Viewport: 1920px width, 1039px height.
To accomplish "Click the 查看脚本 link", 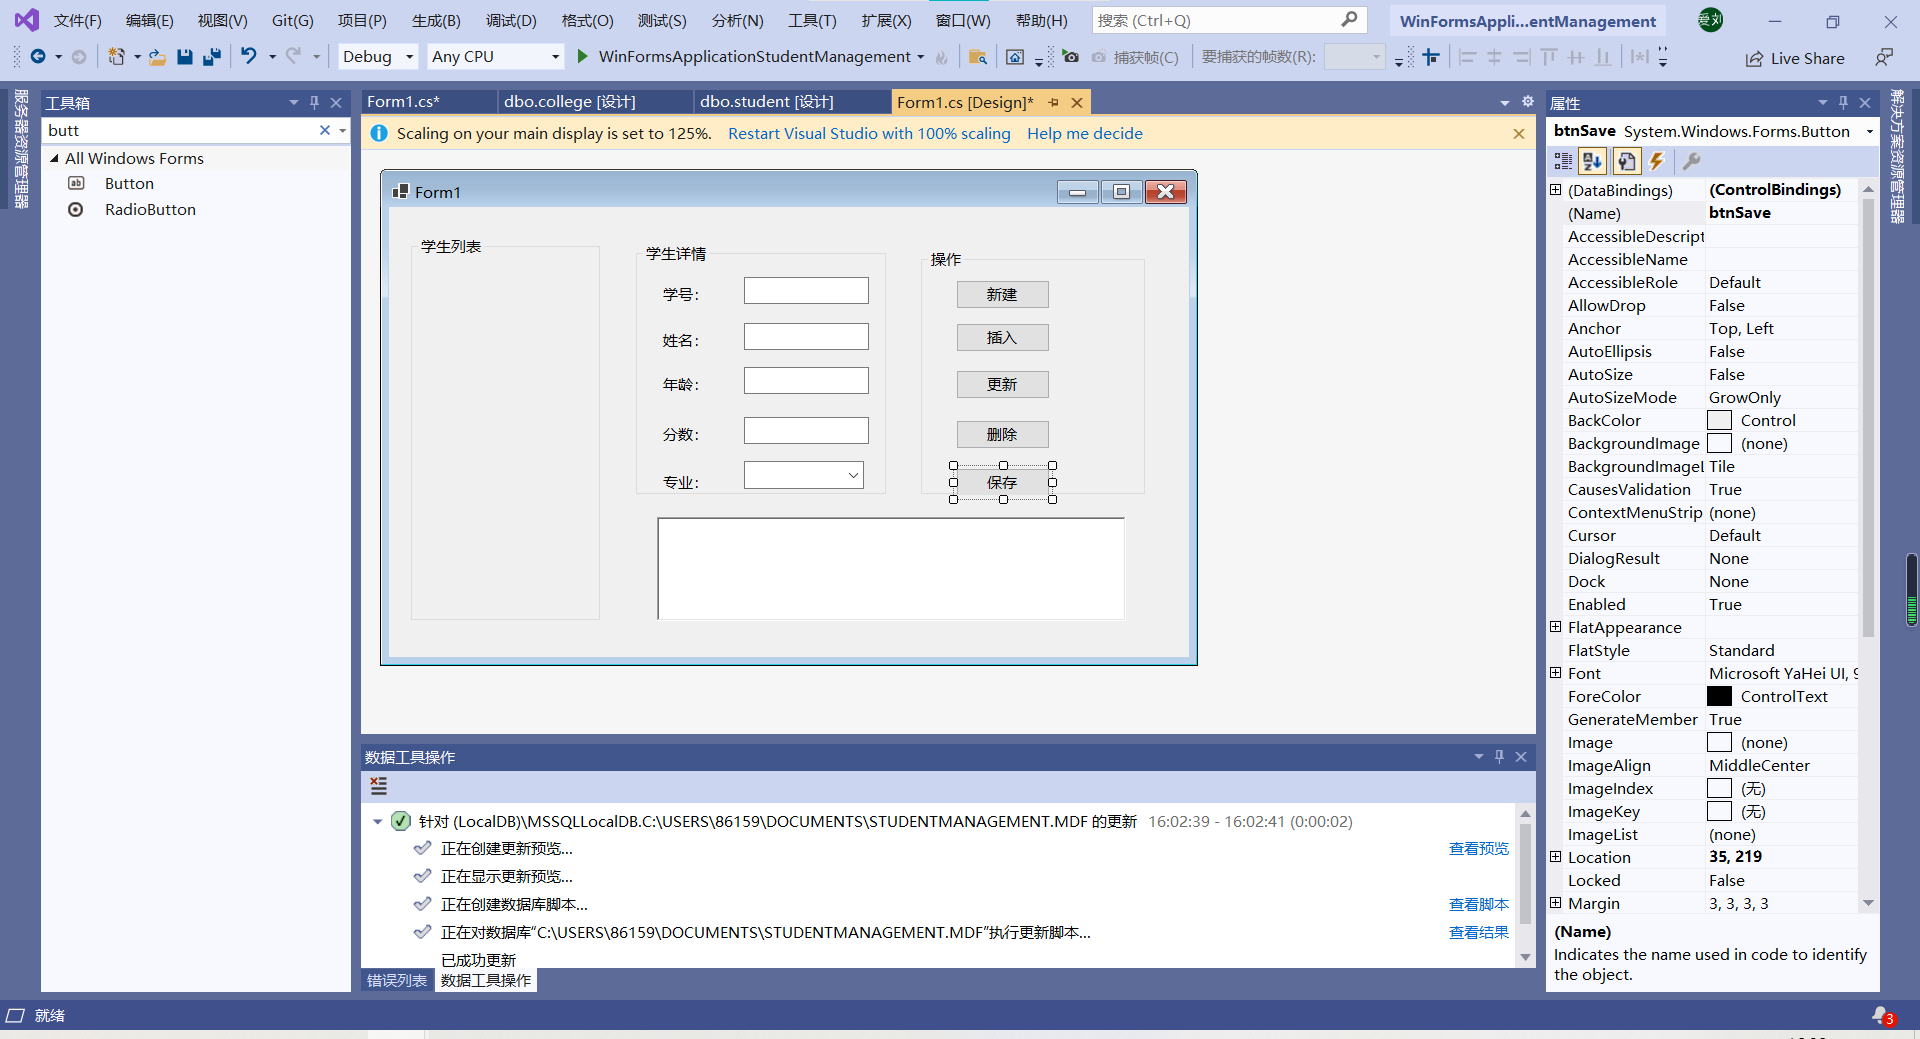I will pyautogui.click(x=1479, y=905).
